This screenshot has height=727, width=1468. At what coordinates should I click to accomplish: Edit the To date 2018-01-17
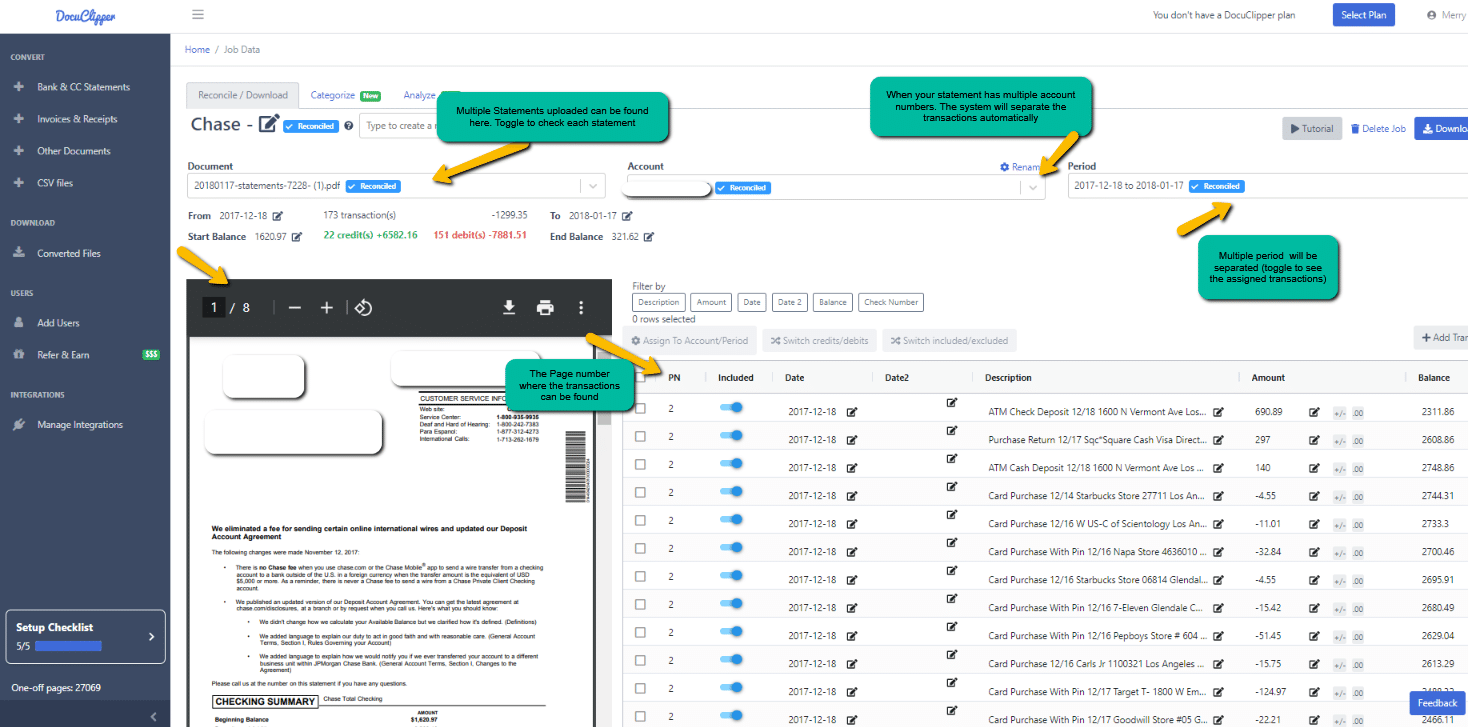pyautogui.click(x=627, y=216)
